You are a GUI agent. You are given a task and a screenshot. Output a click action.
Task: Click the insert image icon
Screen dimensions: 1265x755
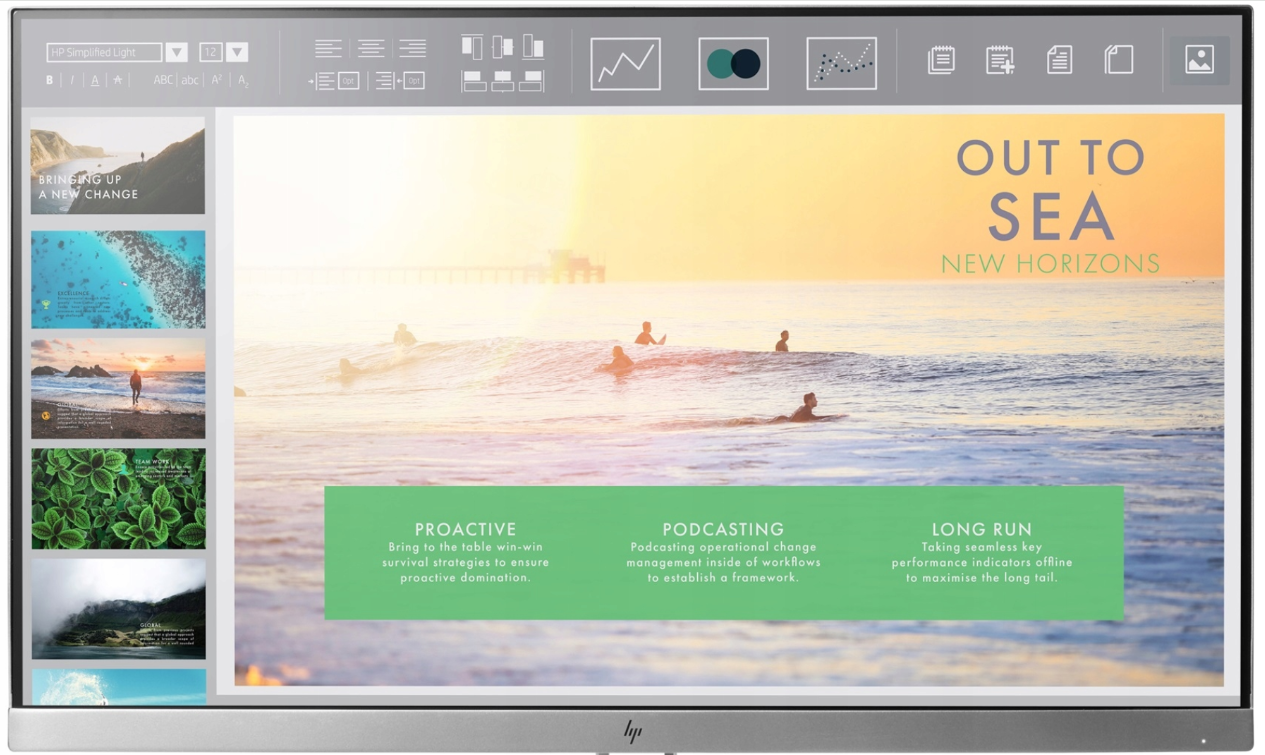click(x=1199, y=60)
